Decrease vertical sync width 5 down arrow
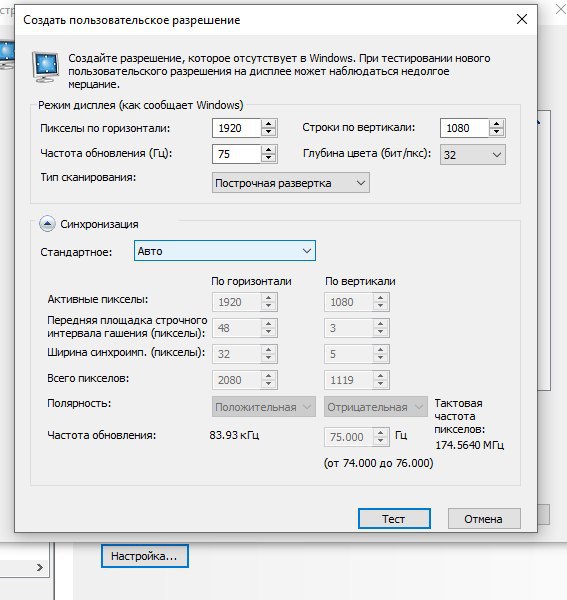The image size is (567, 600). [380, 358]
